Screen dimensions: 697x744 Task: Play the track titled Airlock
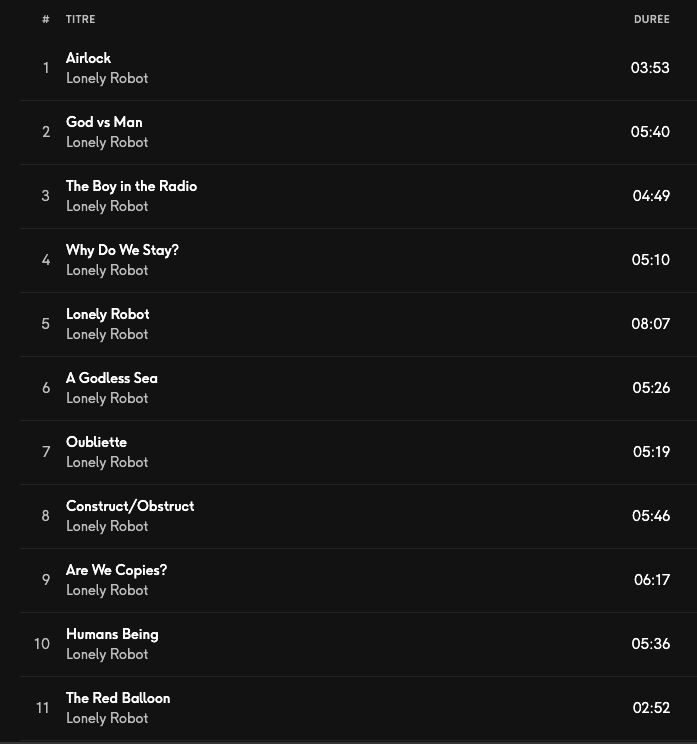click(88, 58)
